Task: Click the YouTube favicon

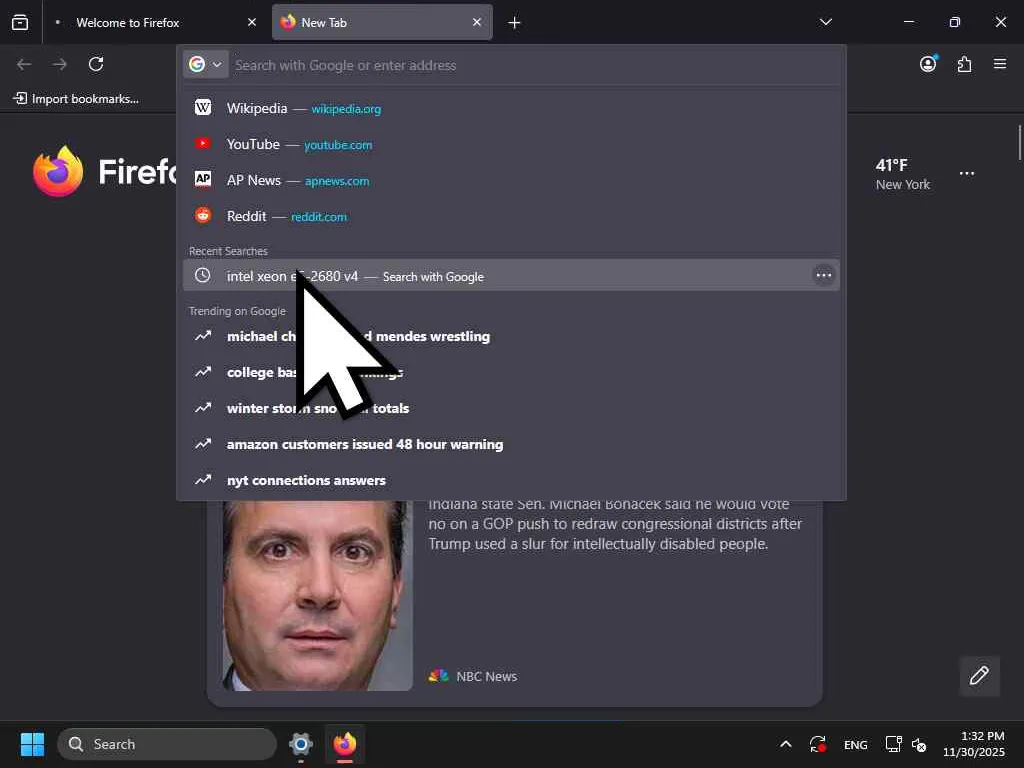Action: coord(203,144)
